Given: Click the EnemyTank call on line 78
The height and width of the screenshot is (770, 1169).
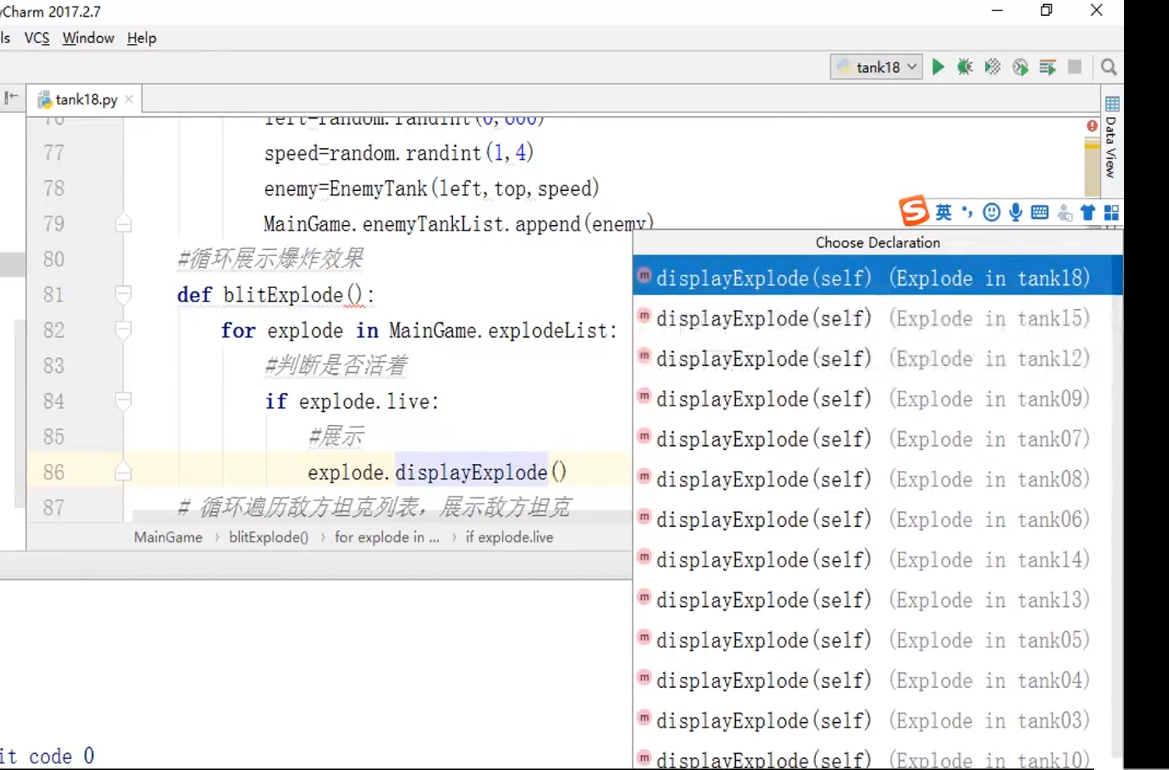Looking at the screenshot, I should coord(378,189).
